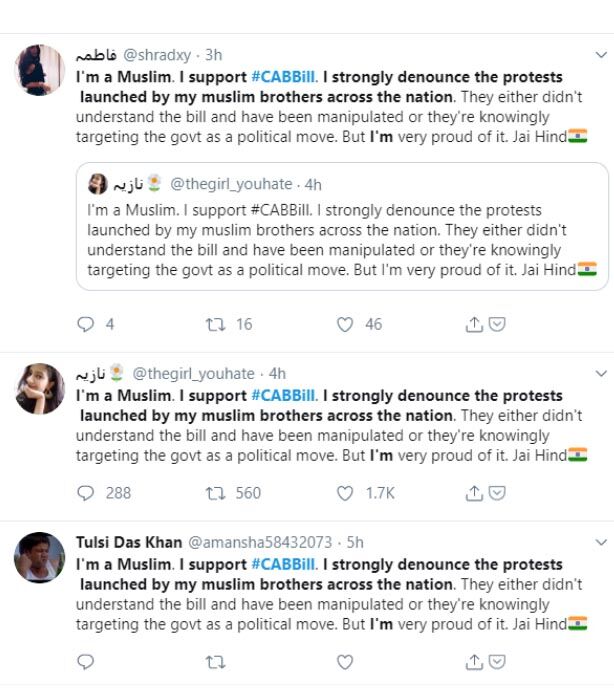
Task: Reply to Tulsi Das Khan's tweet
Action: coord(86,661)
